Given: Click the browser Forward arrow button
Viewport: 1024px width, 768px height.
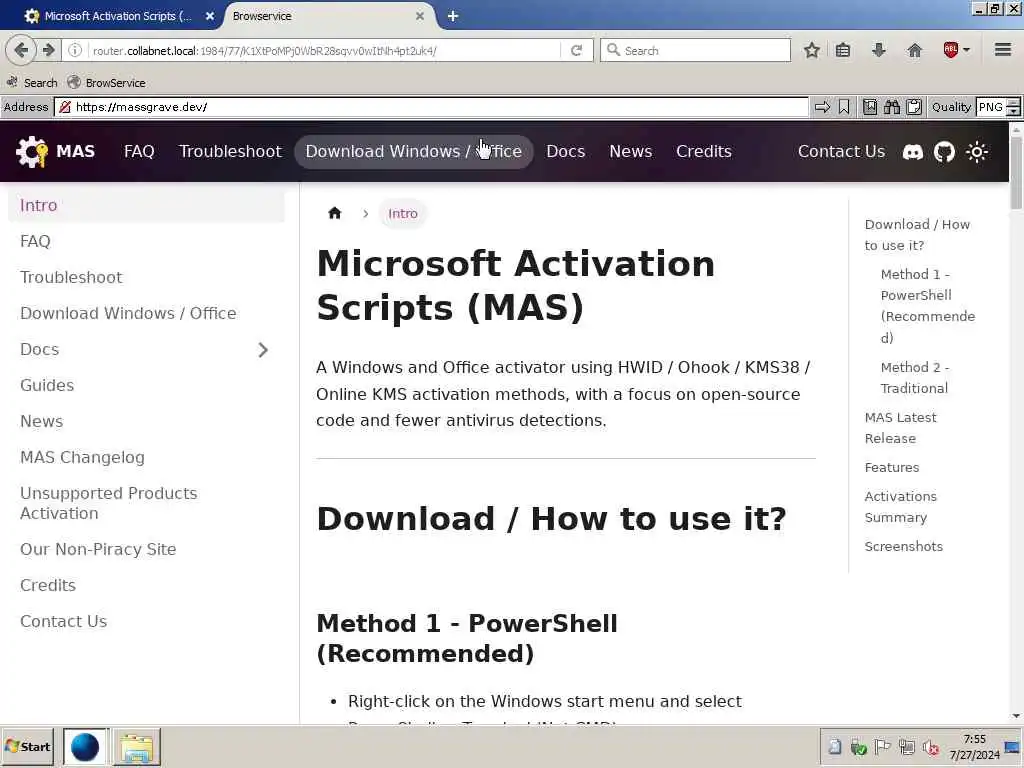Looking at the screenshot, I should click(49, 50).
